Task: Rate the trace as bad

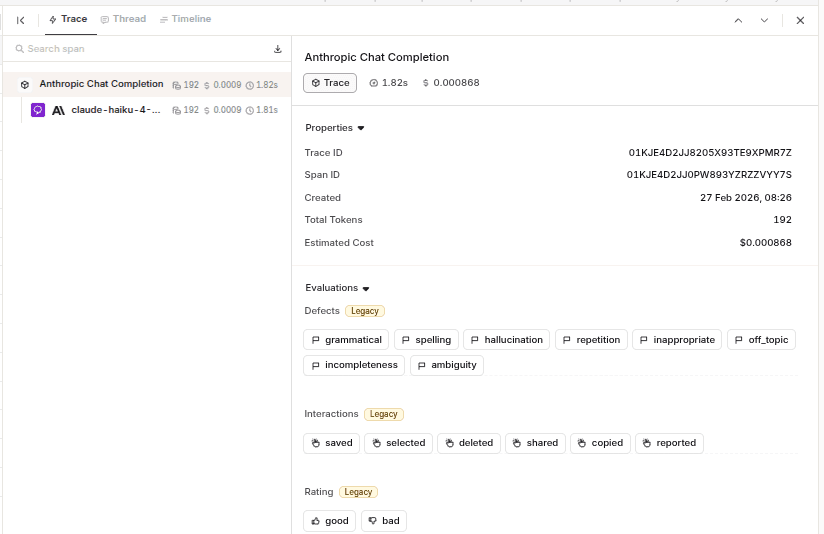Action: click(x=384, y=521)
